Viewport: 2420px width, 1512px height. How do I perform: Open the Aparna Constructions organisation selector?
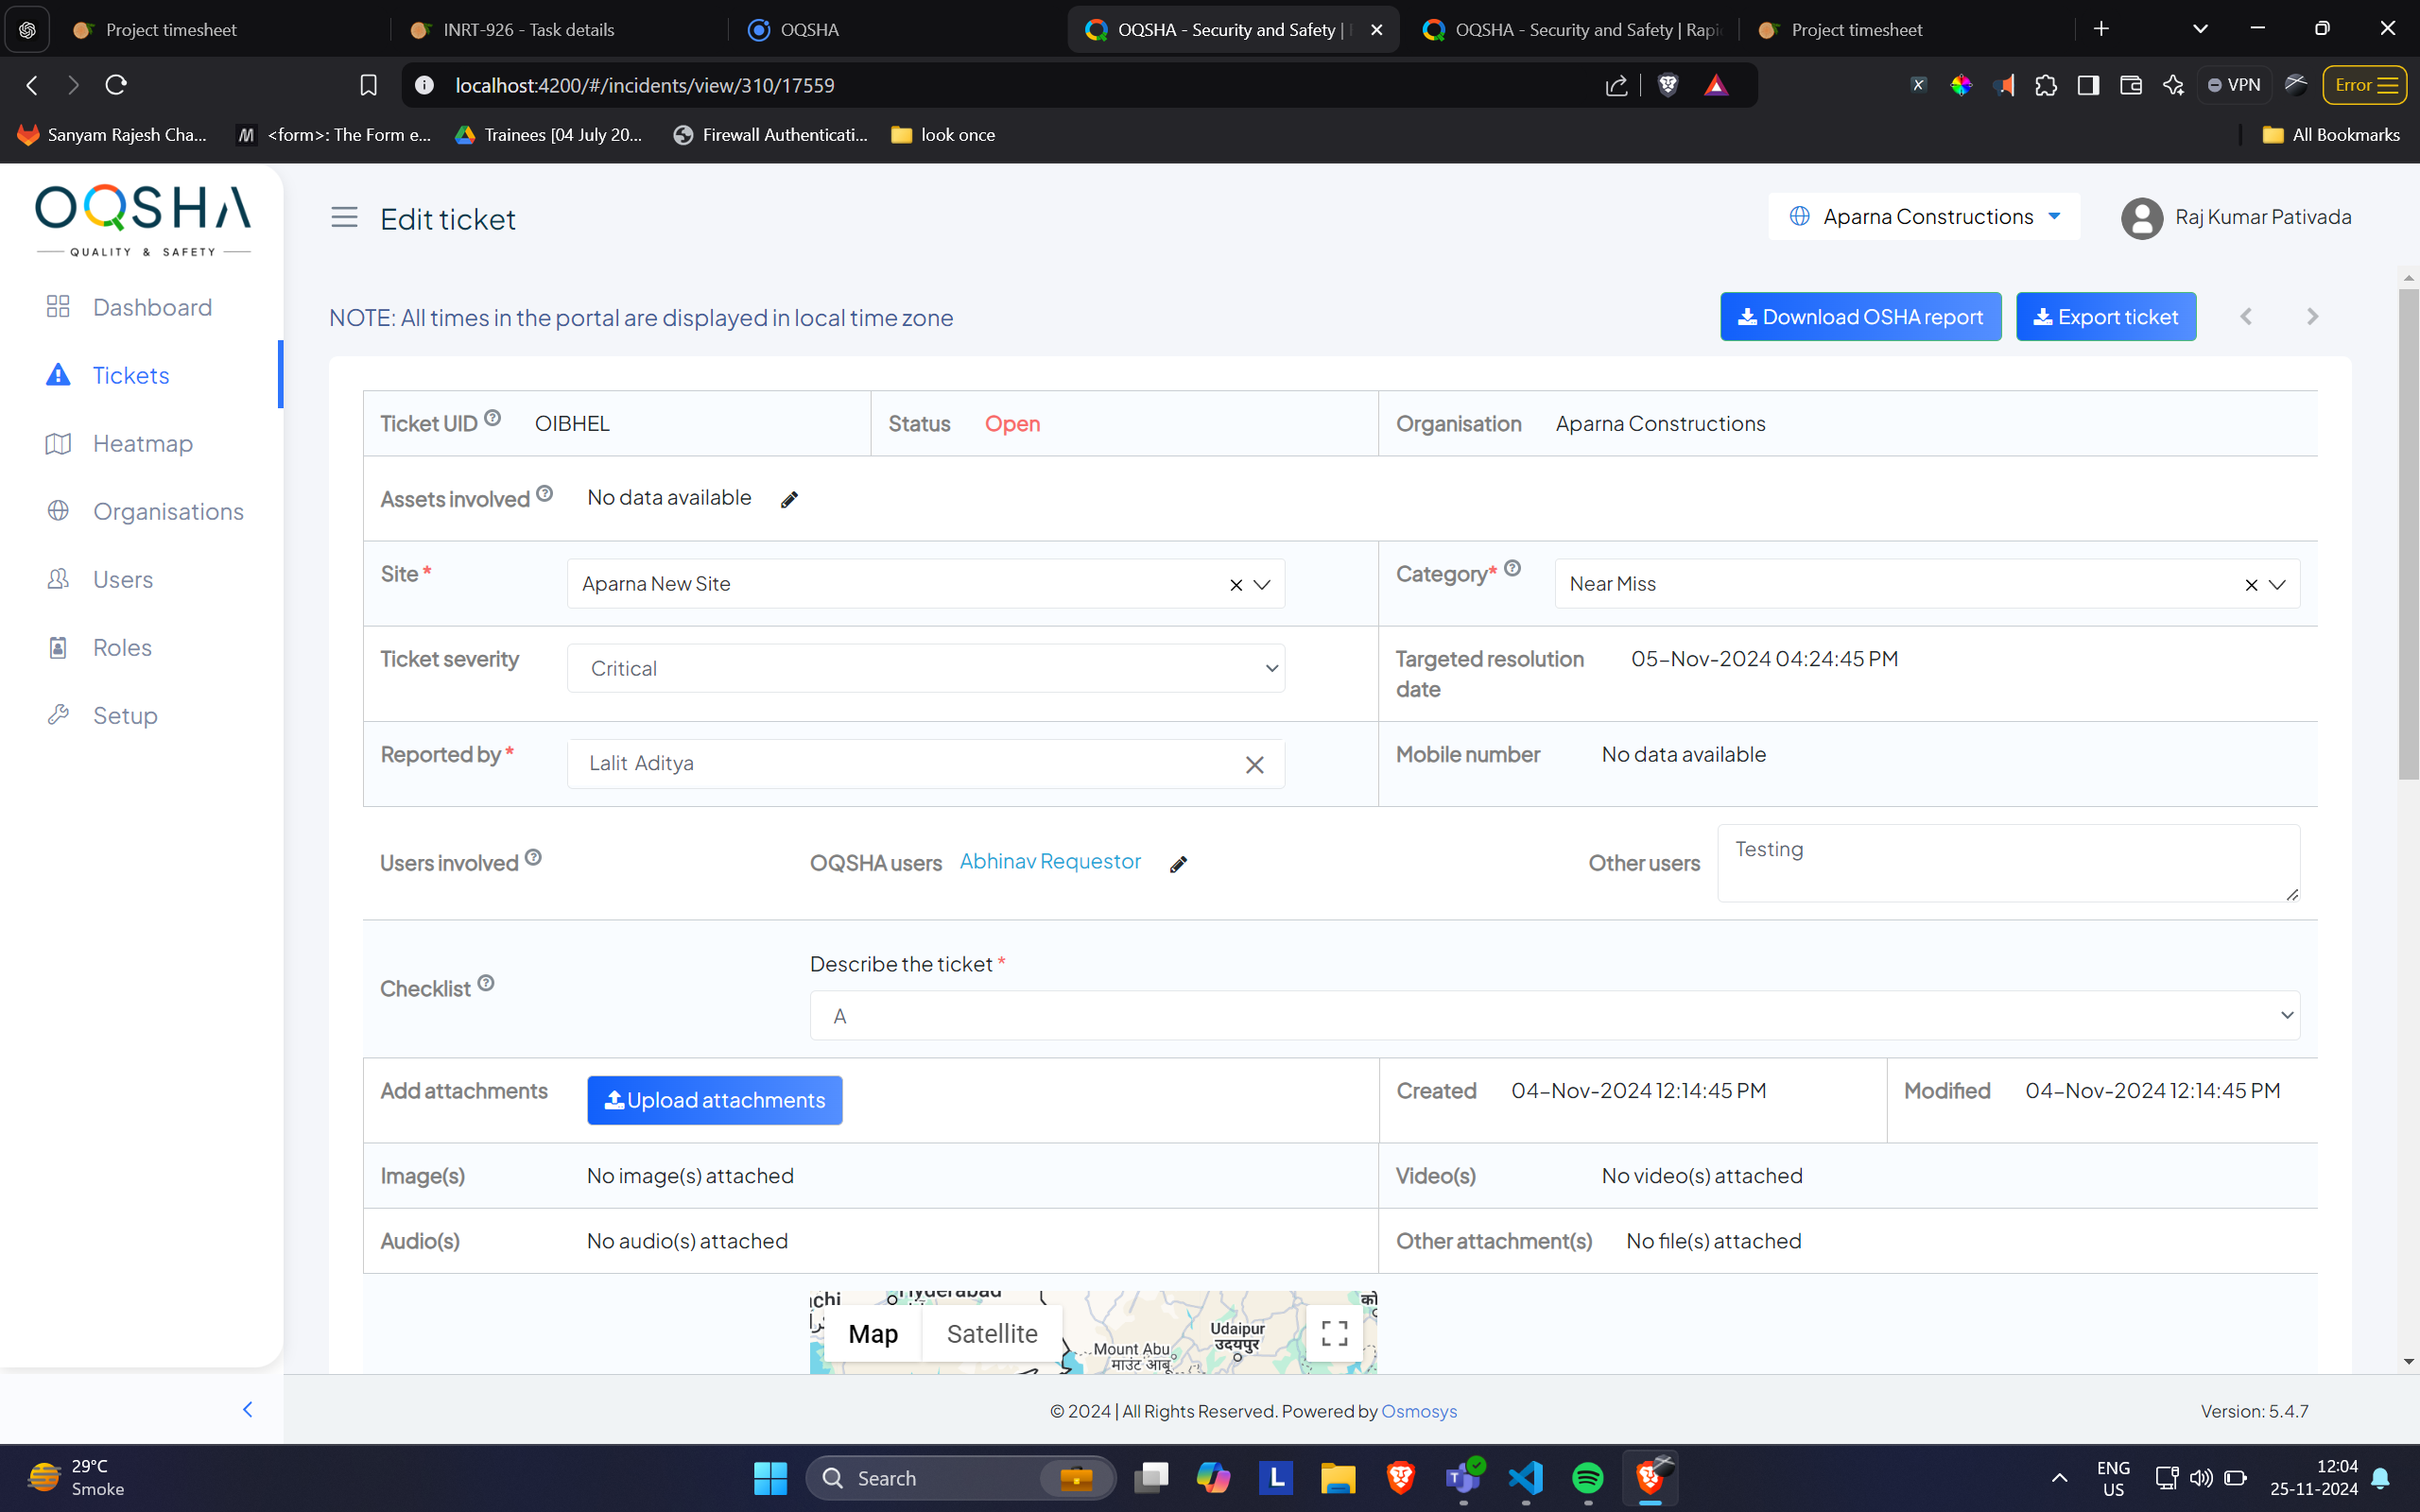(1925, 217)
